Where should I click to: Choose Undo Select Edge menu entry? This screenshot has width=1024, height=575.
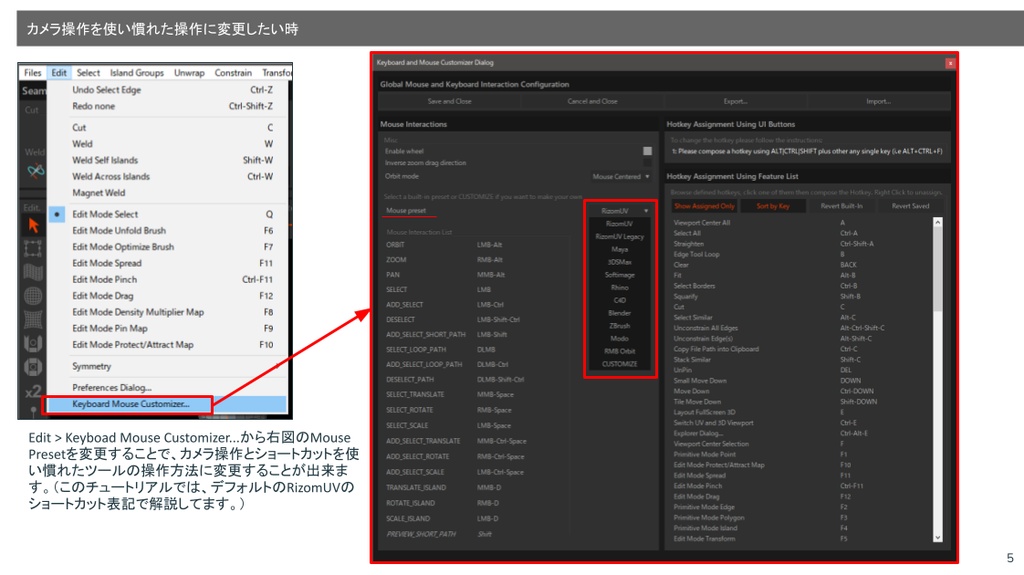(167, 90)
